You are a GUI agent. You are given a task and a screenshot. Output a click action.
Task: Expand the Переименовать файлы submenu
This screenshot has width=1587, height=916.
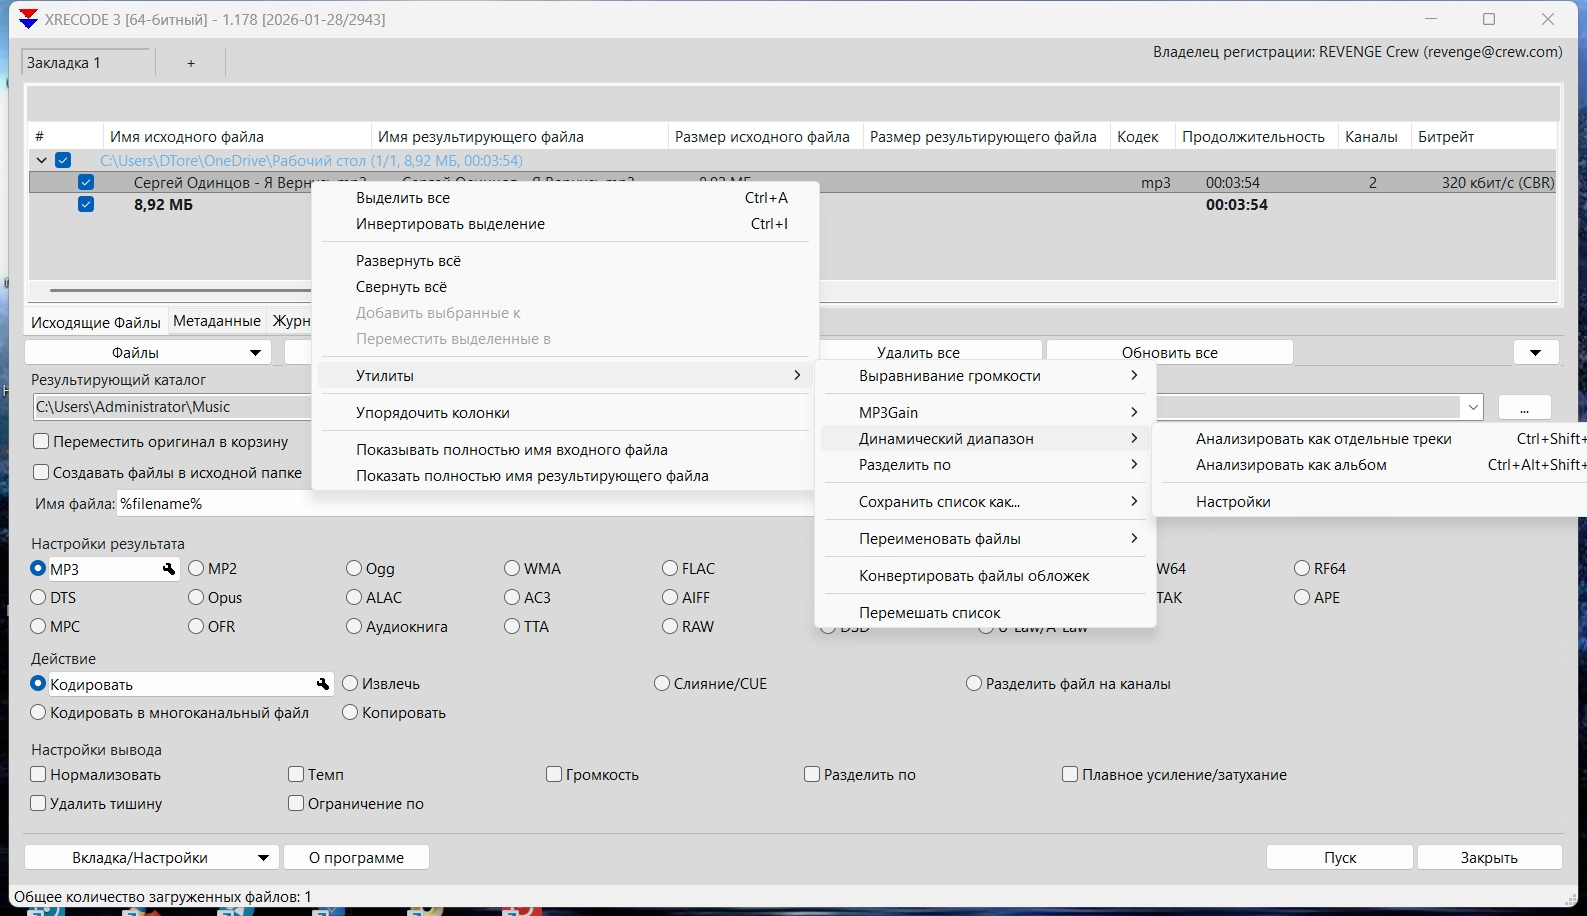pos(986,538)
